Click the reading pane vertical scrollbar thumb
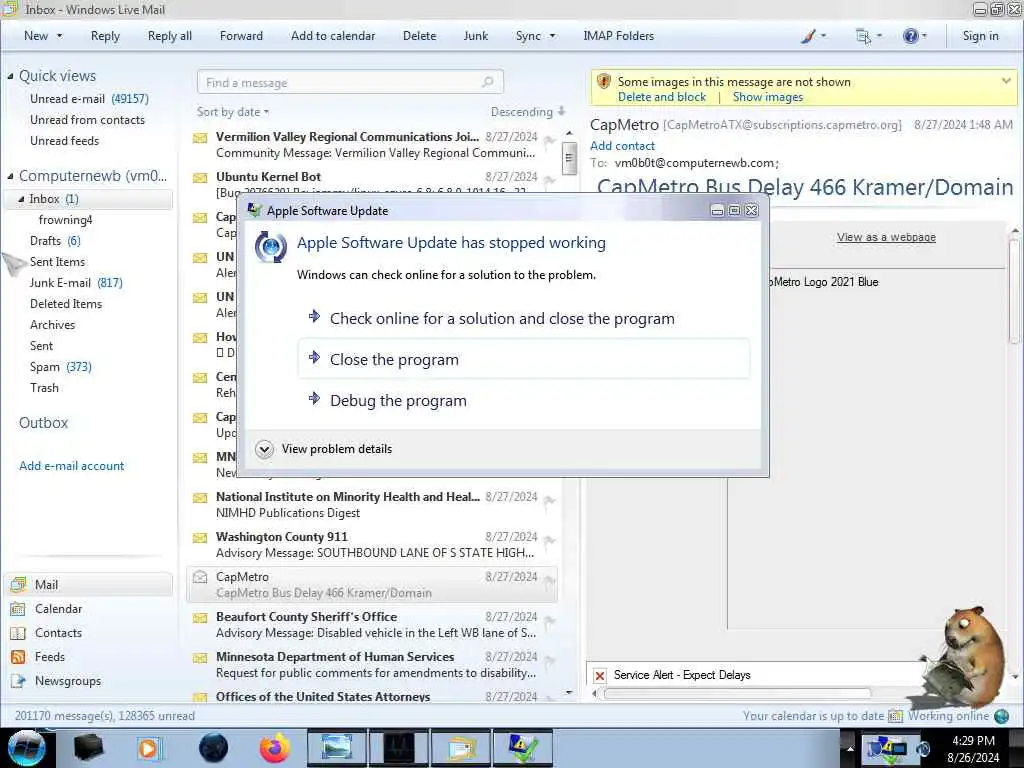Screen dimensions: 1024x768 (1014, 289)
